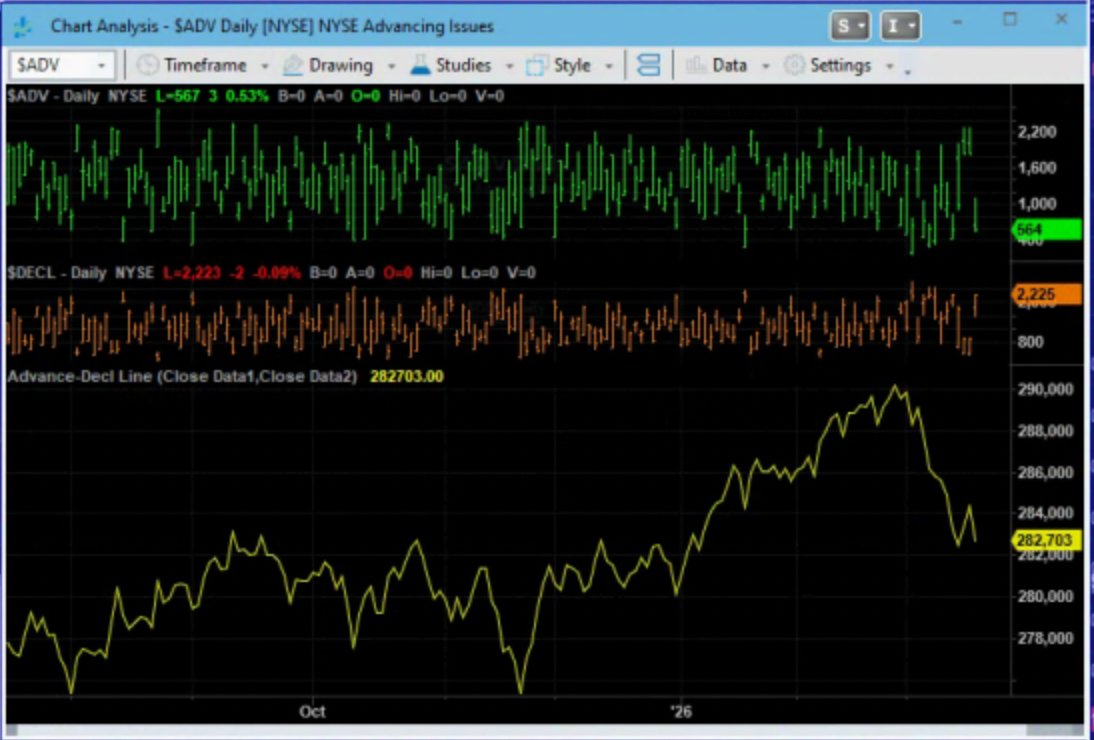Click the Settings gear icon
This screenshot has width=1094, height=740.
point(794,66)
